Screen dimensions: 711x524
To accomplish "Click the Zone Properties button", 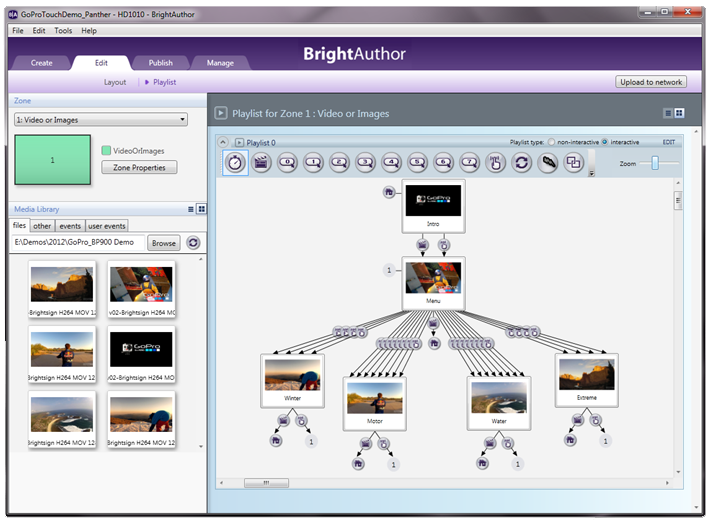I will click(139, 167).
